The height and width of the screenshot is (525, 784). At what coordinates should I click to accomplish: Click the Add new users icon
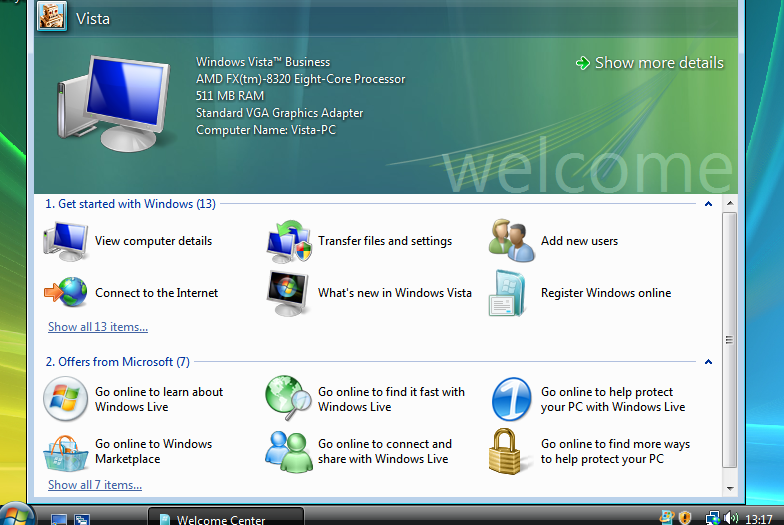512,240
